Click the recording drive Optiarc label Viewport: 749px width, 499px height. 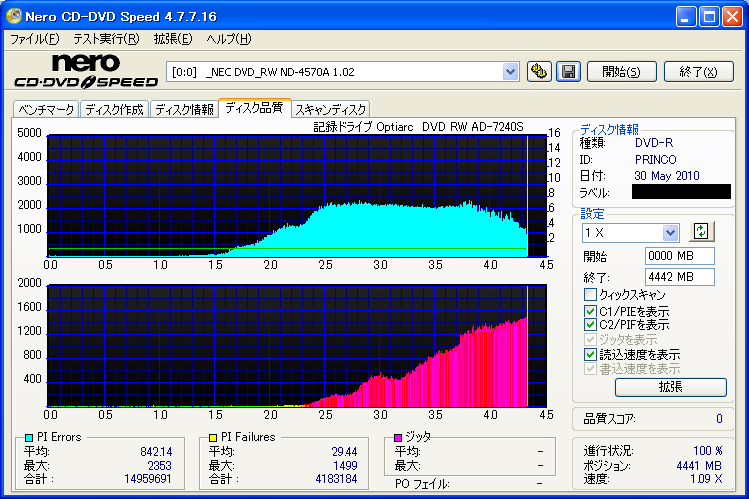coord(418,127)
